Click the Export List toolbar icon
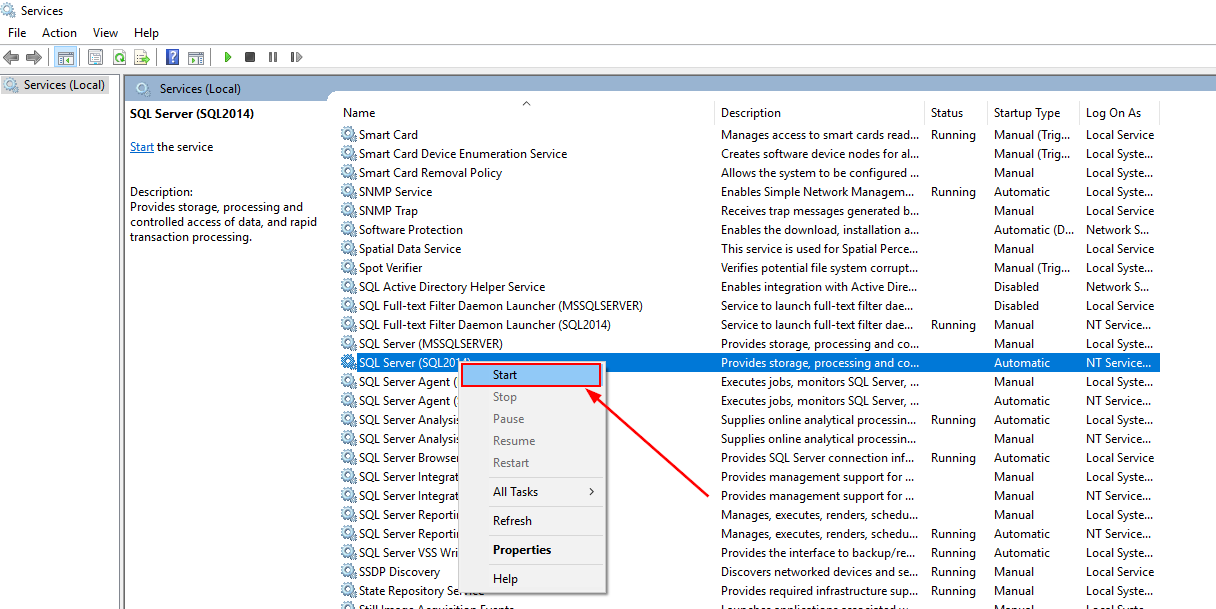 pyautogui.click(x=143, y=57)
